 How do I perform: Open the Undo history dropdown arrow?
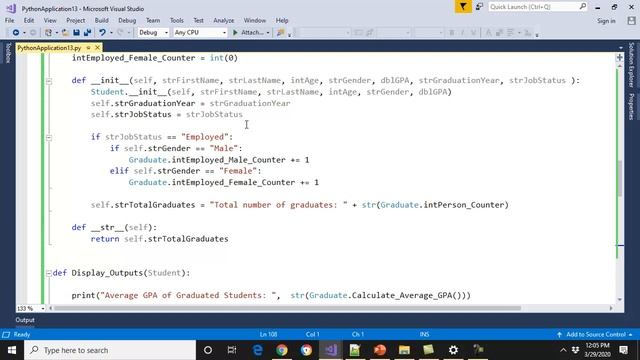click(111, 32)
